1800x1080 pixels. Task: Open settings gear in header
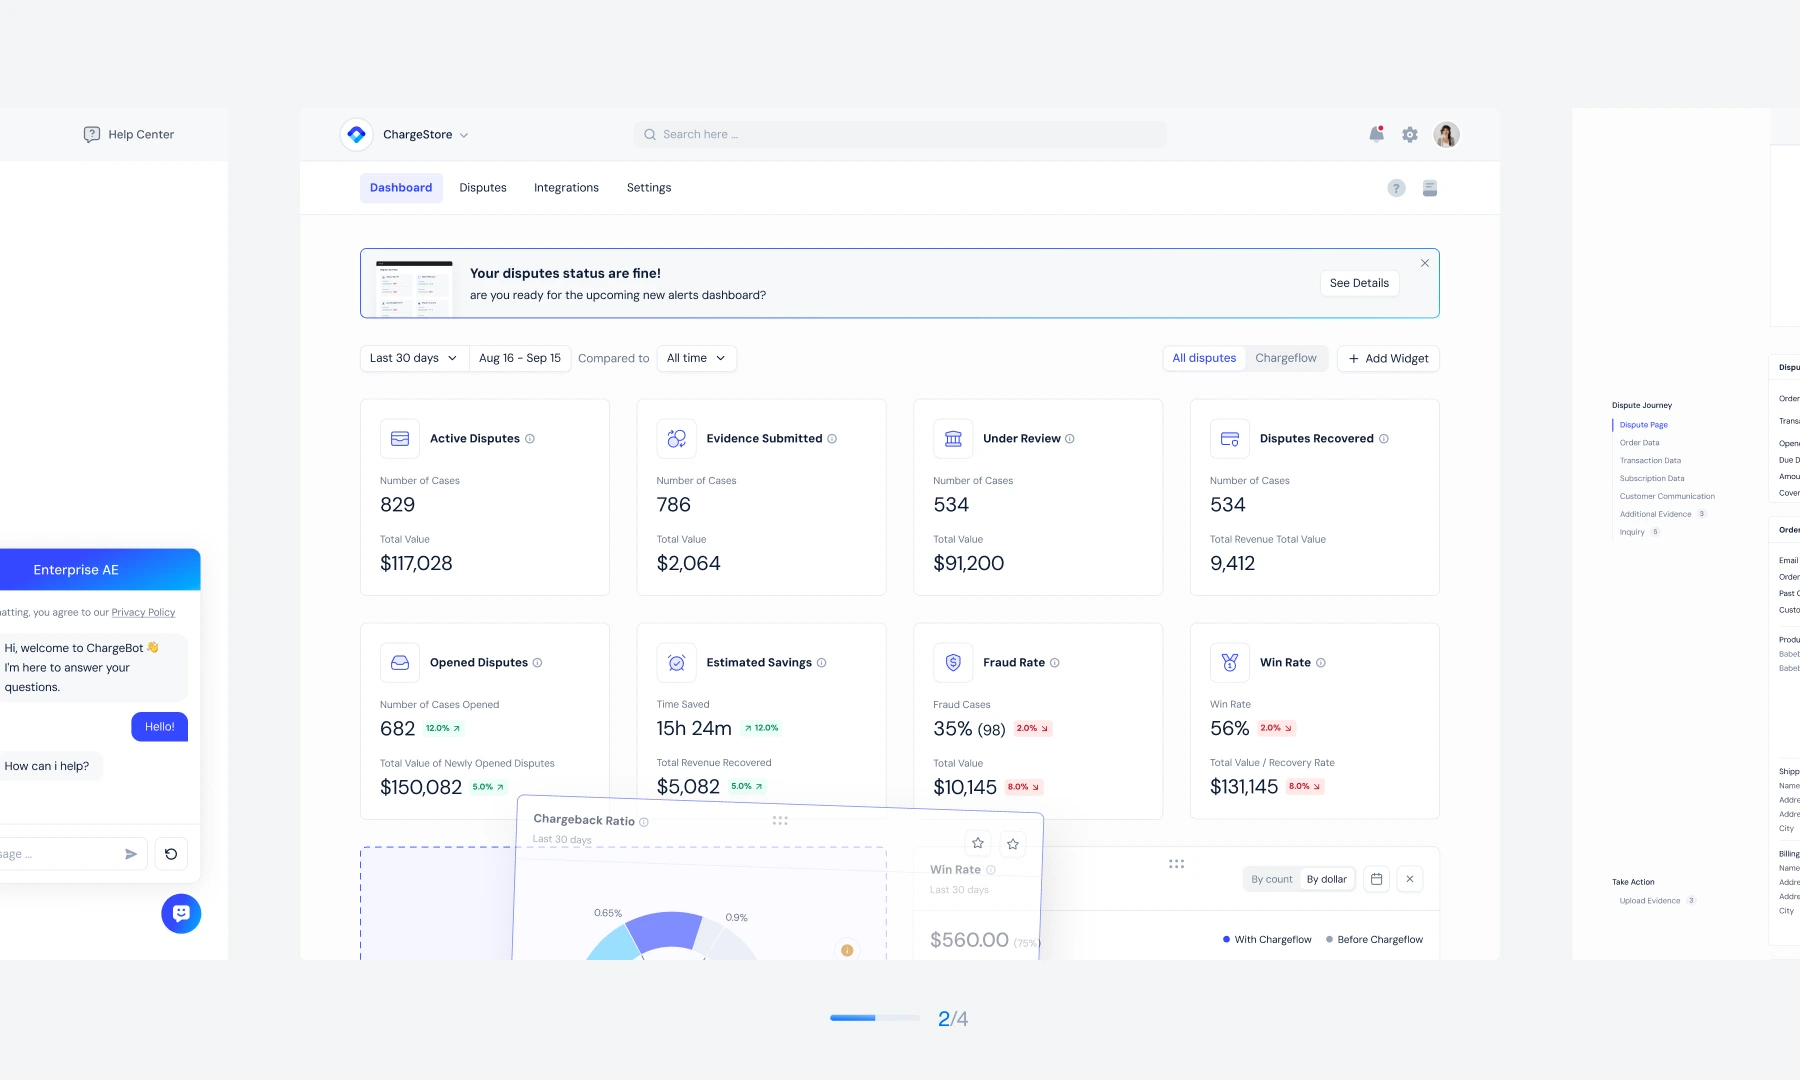1410,134
